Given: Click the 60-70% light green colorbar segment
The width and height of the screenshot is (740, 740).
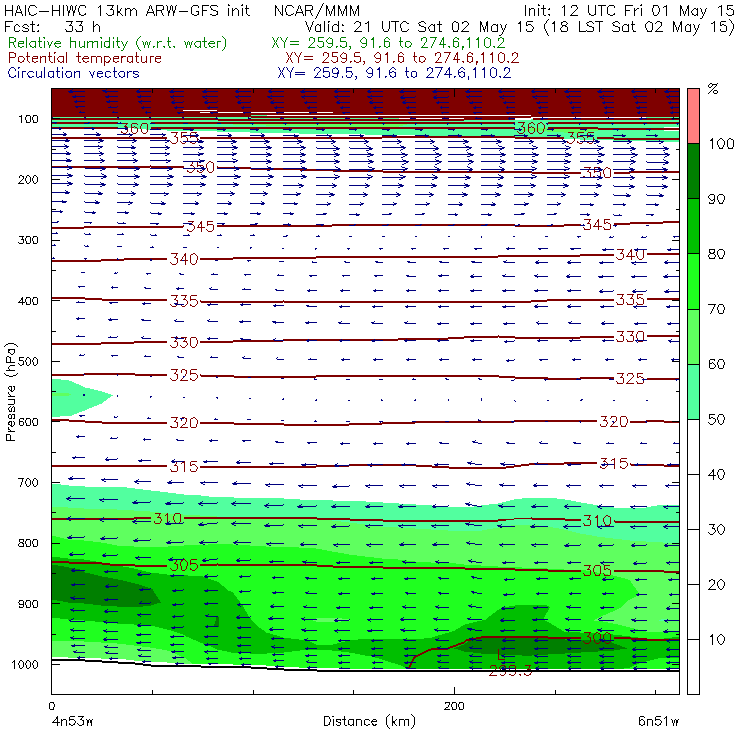Looking at the screenshot, I should 693,336.
